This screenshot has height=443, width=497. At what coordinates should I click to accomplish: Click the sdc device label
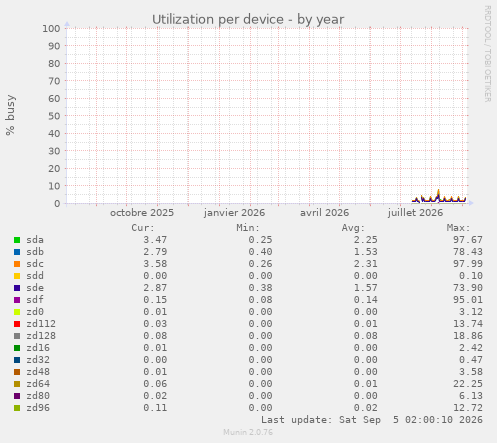click(x=35, y=264)
